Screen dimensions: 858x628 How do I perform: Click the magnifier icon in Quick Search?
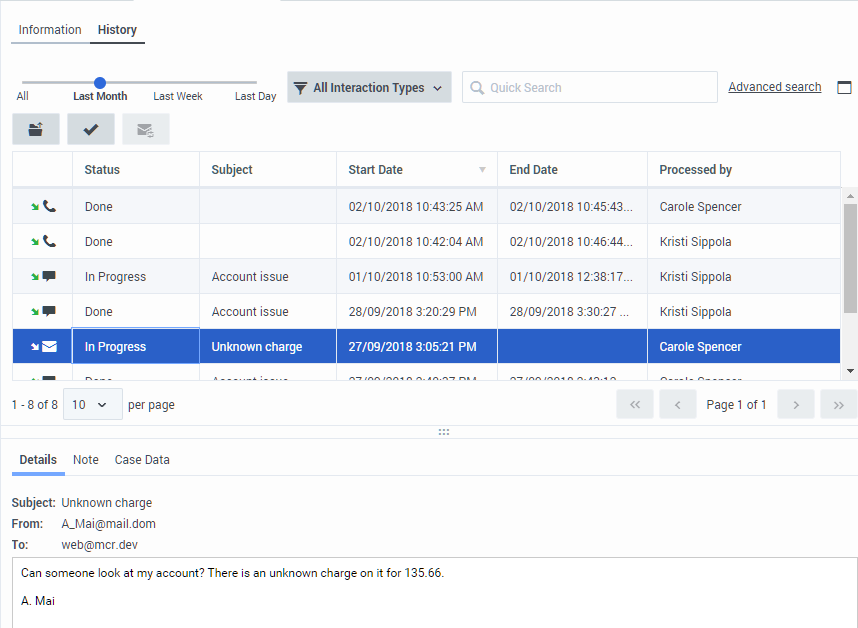[x=477, y=88]
